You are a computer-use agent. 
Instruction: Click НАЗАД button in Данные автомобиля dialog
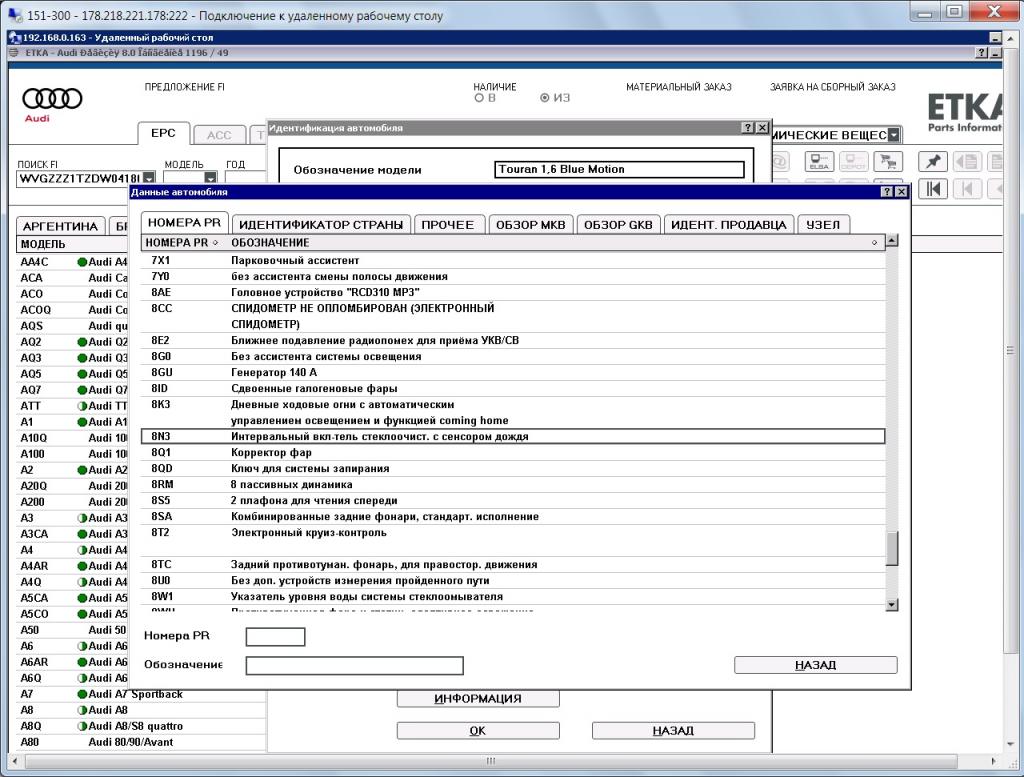pos(816,665)
